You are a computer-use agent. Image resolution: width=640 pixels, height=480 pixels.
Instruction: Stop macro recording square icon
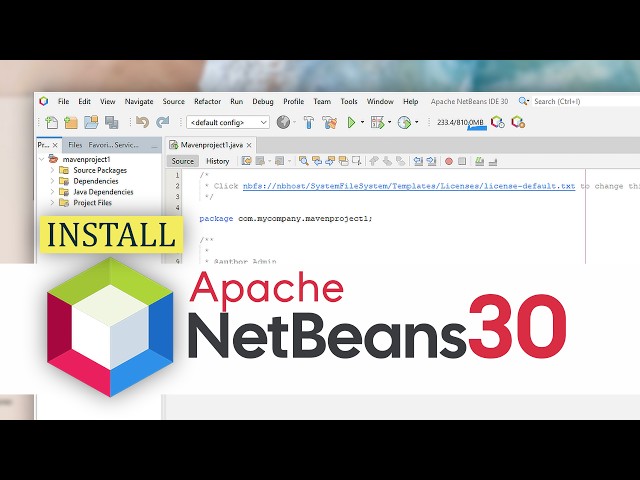pyautogui.click(x=462, y=161)
